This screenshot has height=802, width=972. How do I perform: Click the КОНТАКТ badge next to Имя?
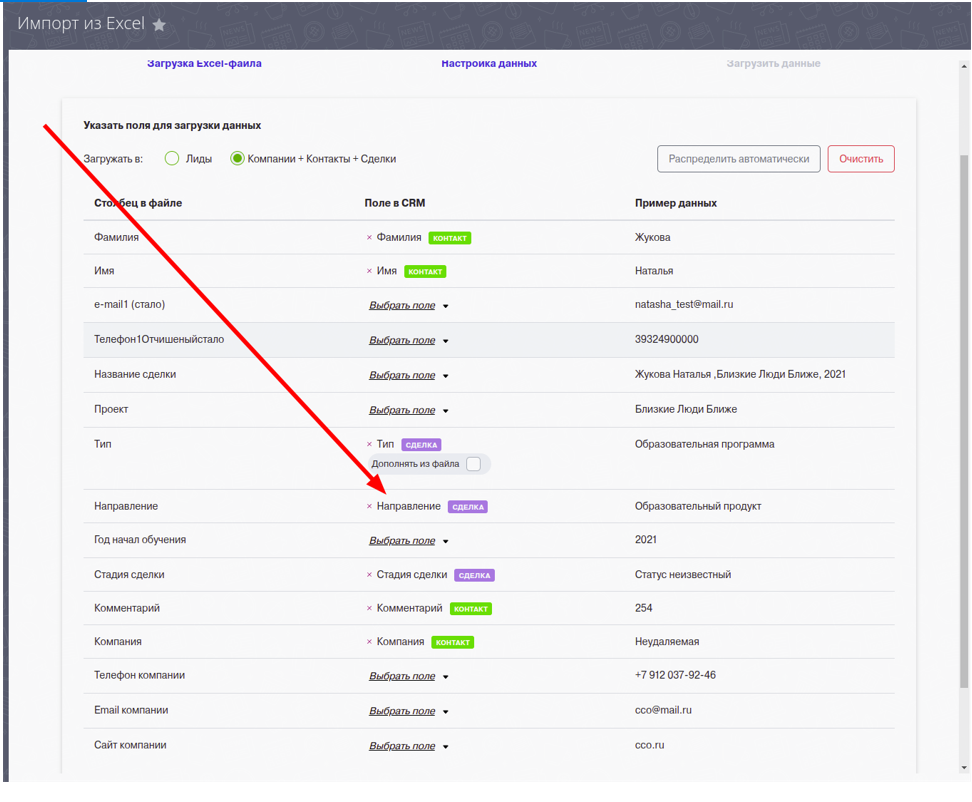[x=425, y=271]
